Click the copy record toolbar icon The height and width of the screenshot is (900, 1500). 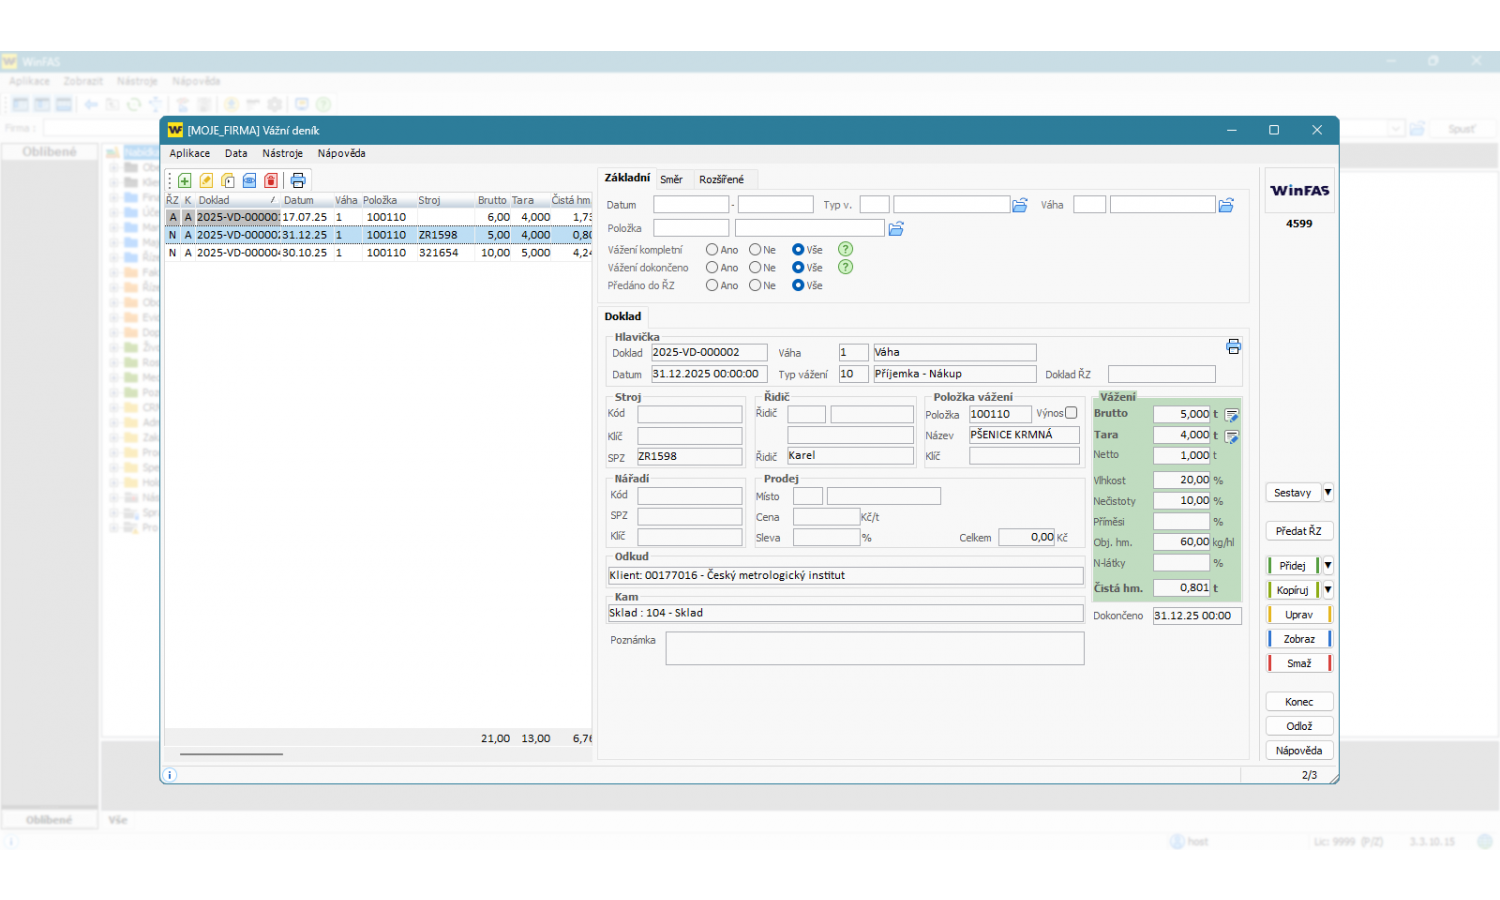coord(228,181)
